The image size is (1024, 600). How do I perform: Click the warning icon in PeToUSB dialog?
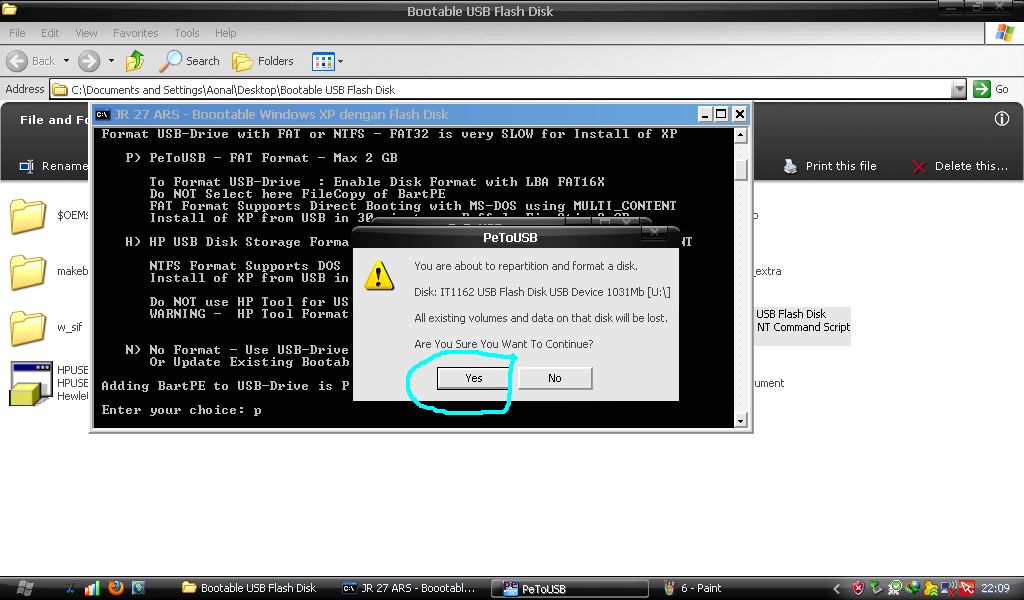(x=379, y=275)
